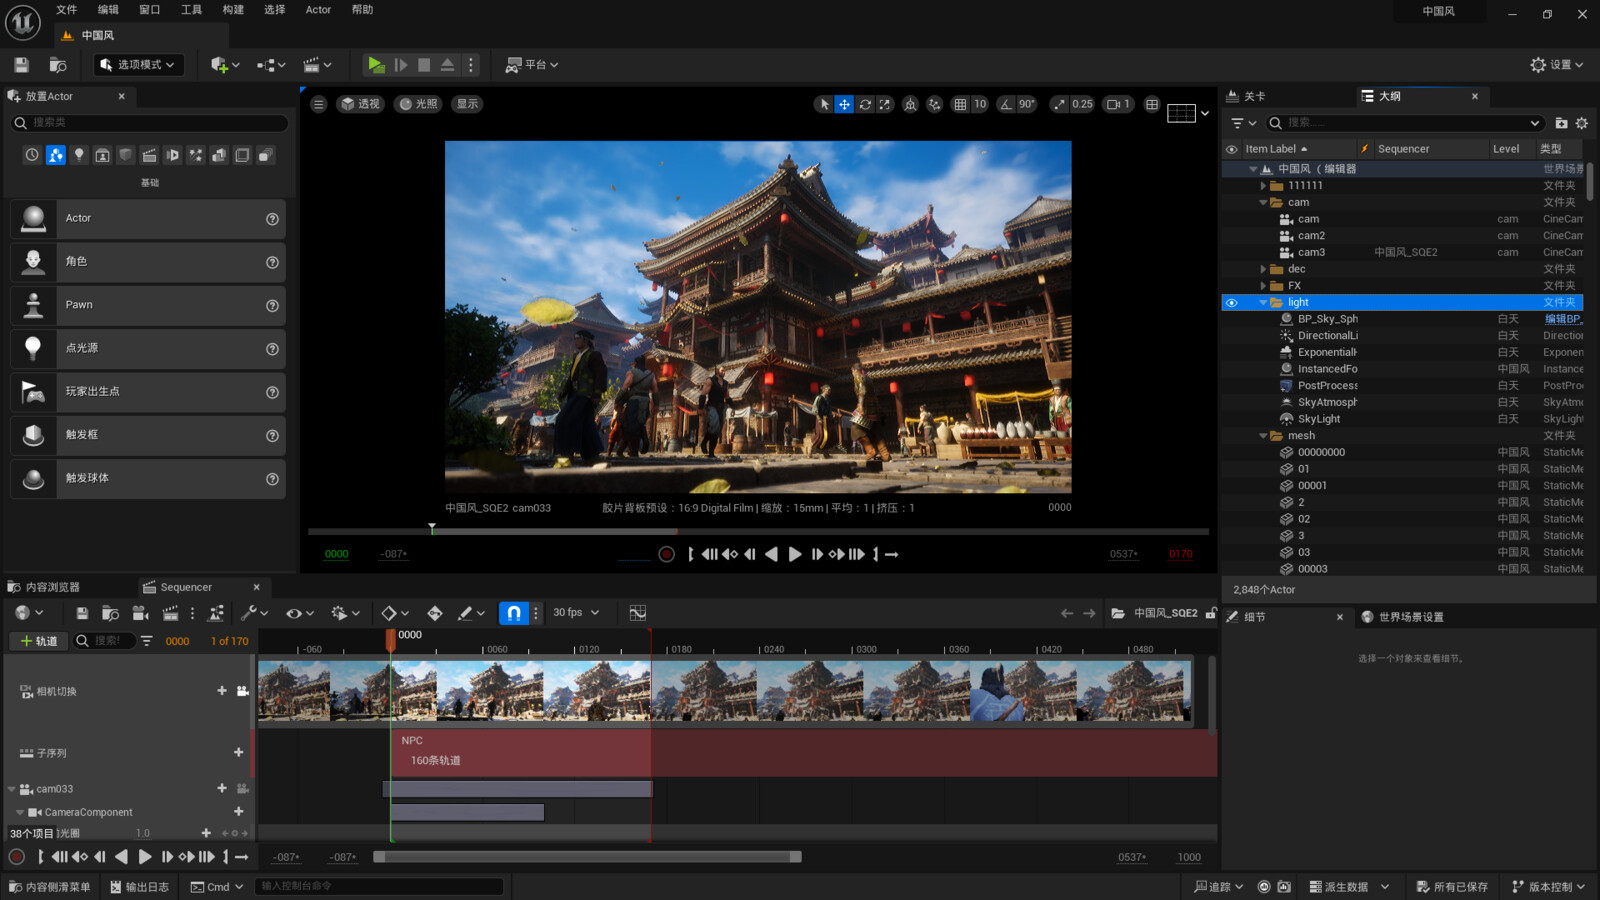The width and height of the screenshot is (1600, 900).
Task: Click the 光照 lit view mode button
Action: point(418,104)
